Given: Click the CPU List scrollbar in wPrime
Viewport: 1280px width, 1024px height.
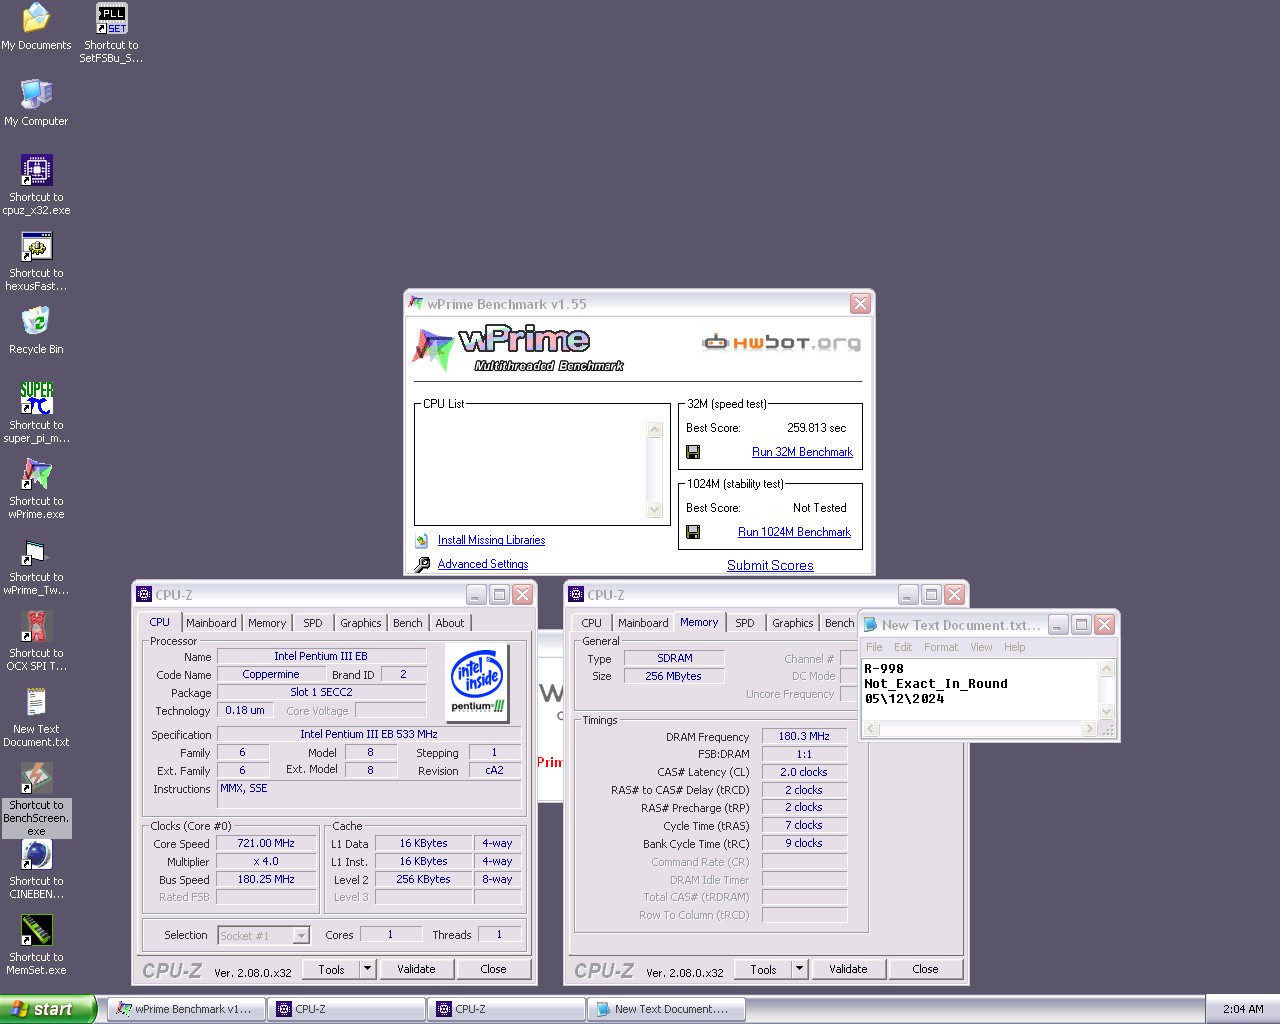Looking at the screenshot, I should pyautogui.click(x=655, y=470).
